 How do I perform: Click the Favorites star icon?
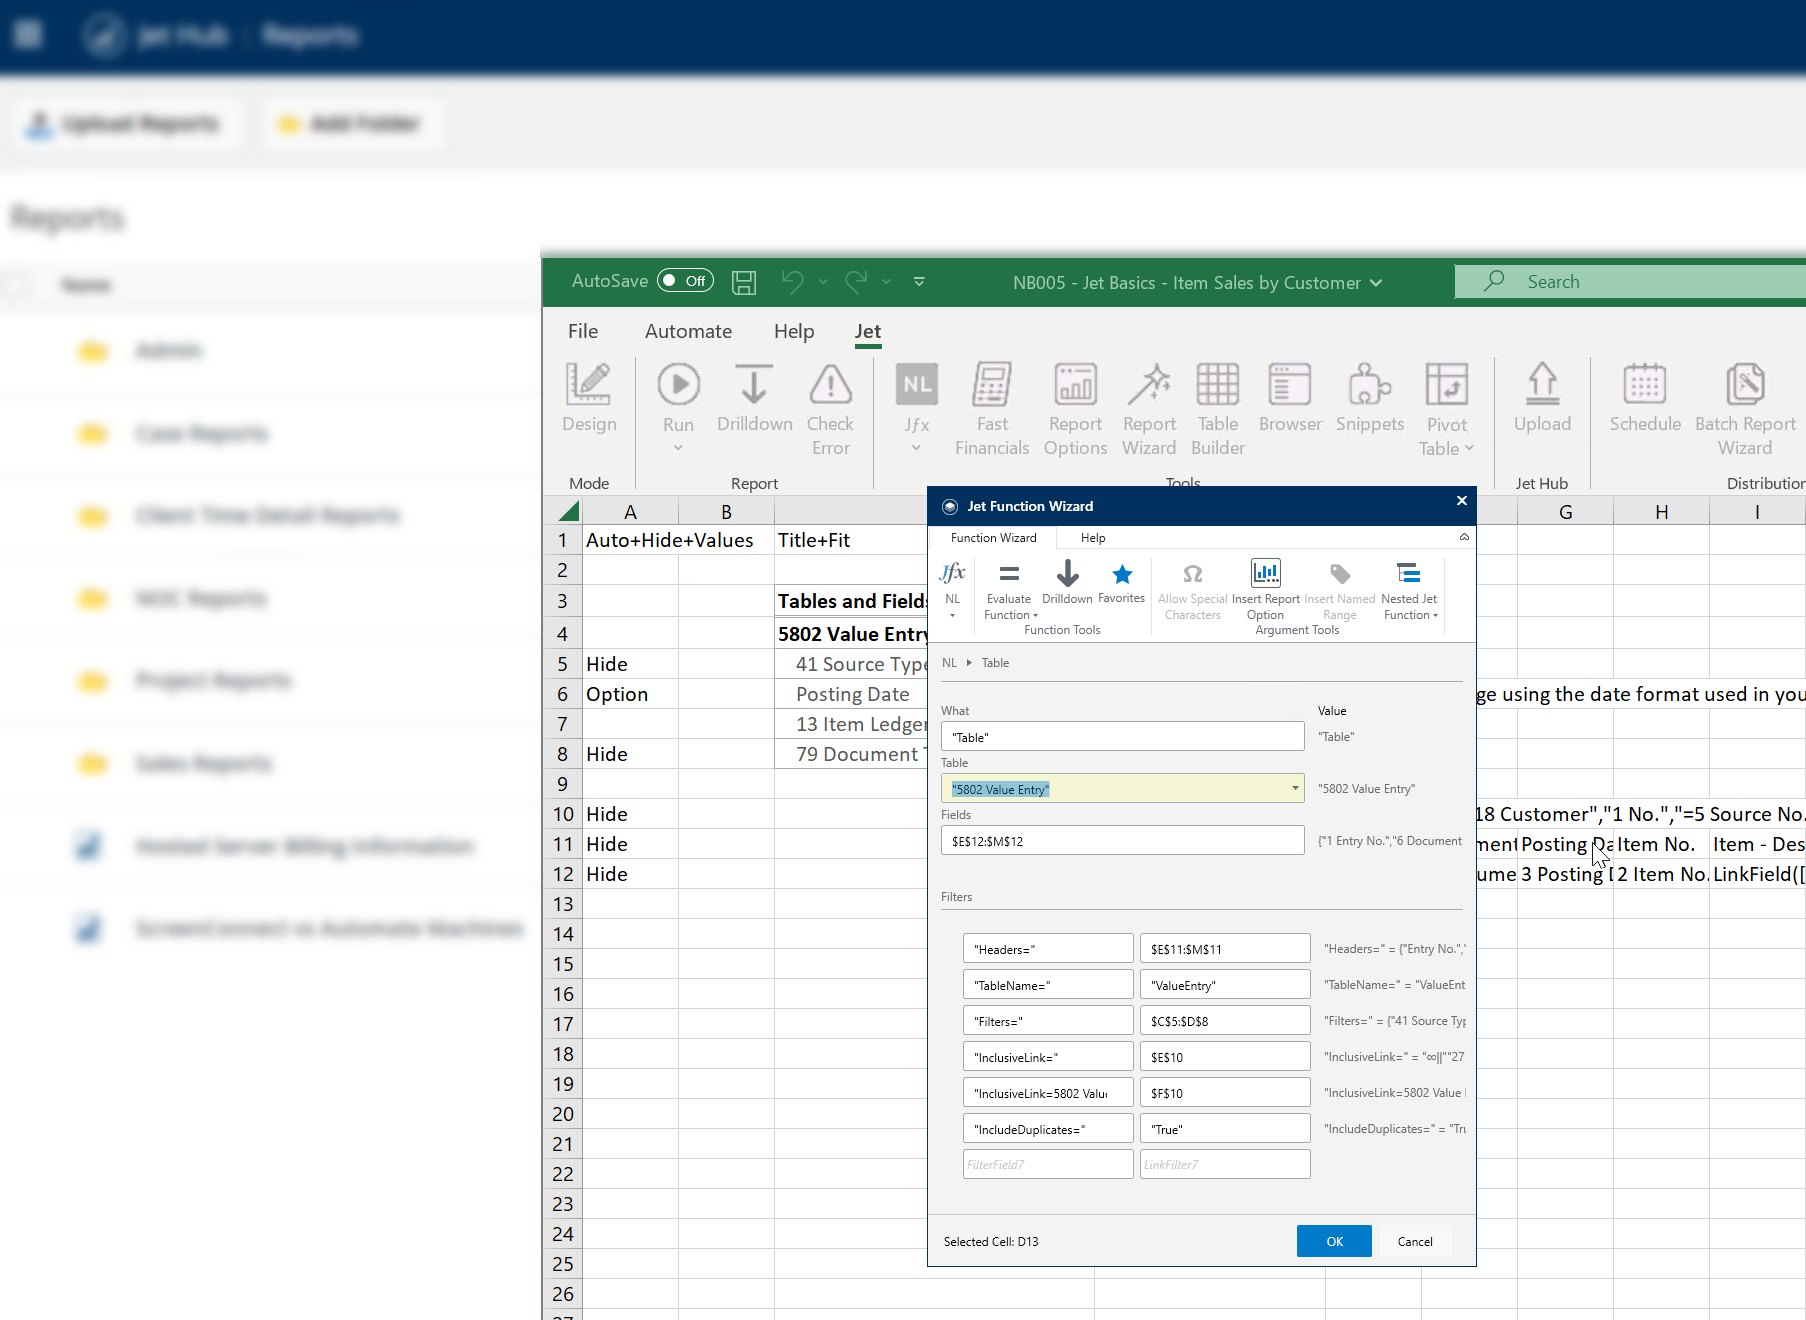pyautogui.click(x=1121, y=575)
